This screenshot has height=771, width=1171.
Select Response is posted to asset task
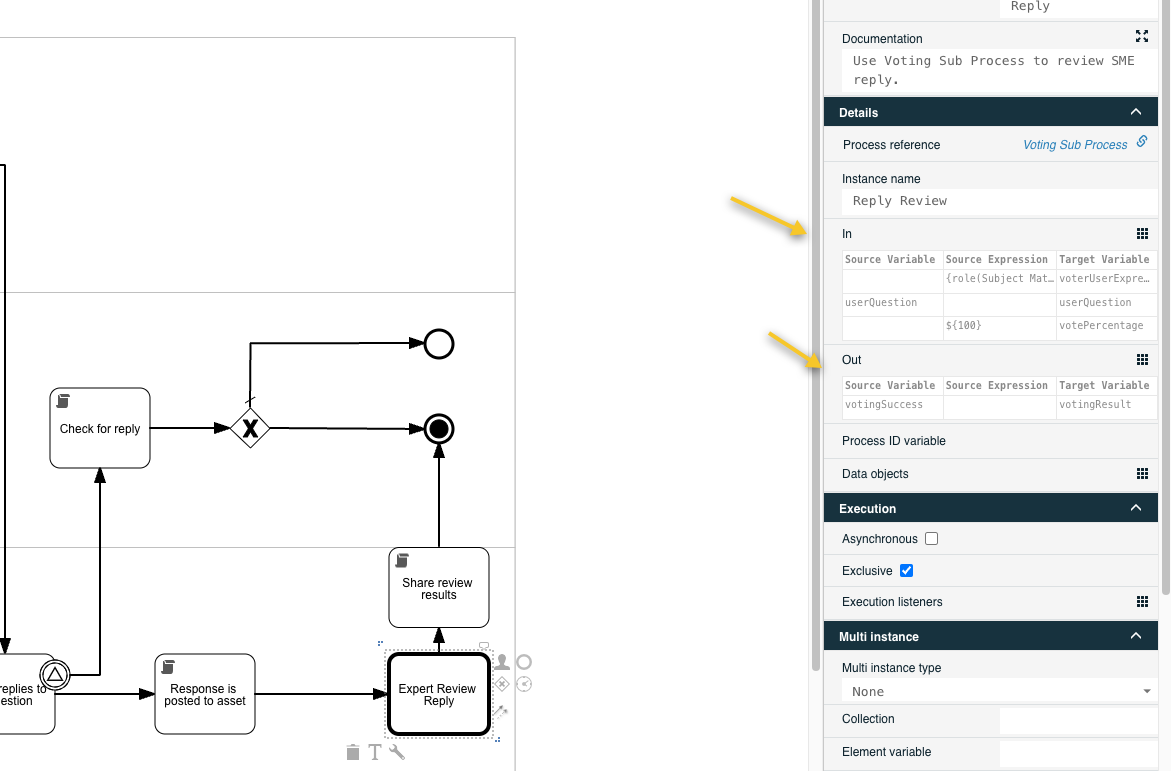tap(205, 694)
